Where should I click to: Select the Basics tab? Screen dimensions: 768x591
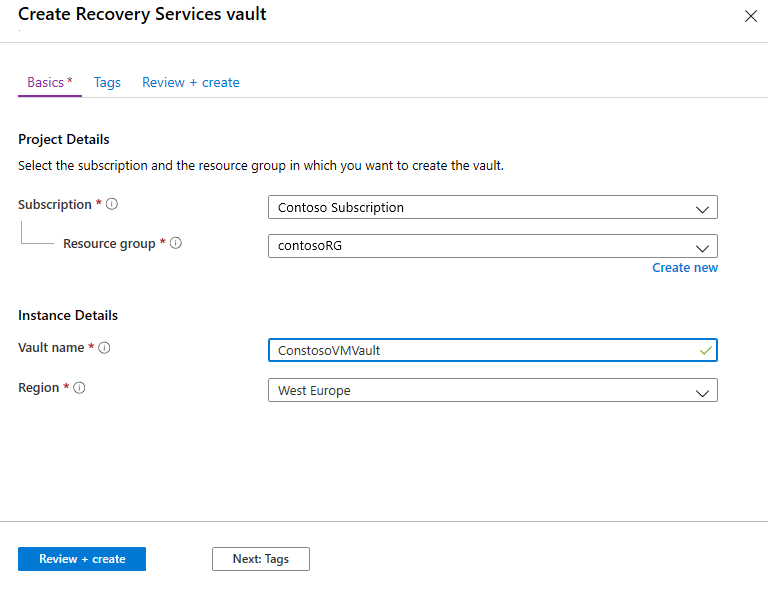point(49,82)
